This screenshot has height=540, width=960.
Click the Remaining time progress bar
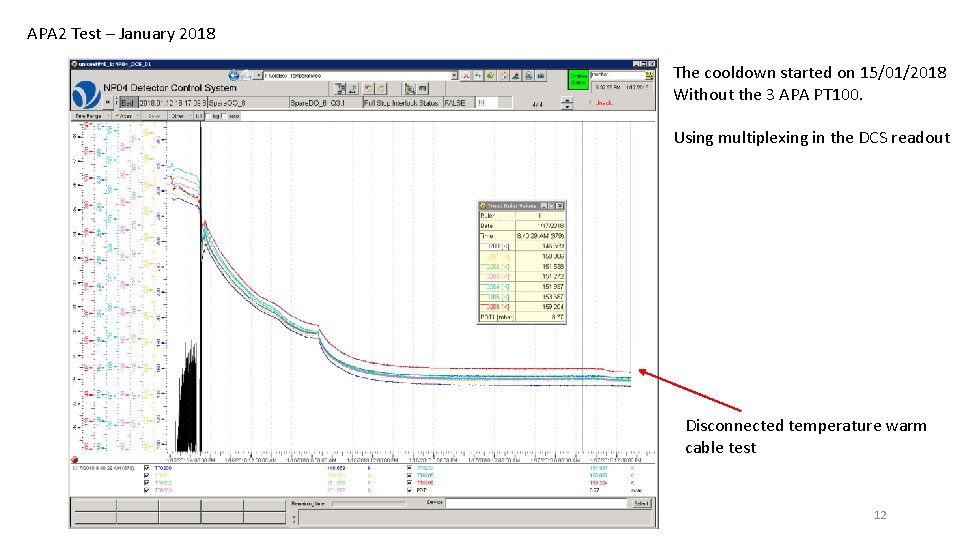[x=369, y=503]
